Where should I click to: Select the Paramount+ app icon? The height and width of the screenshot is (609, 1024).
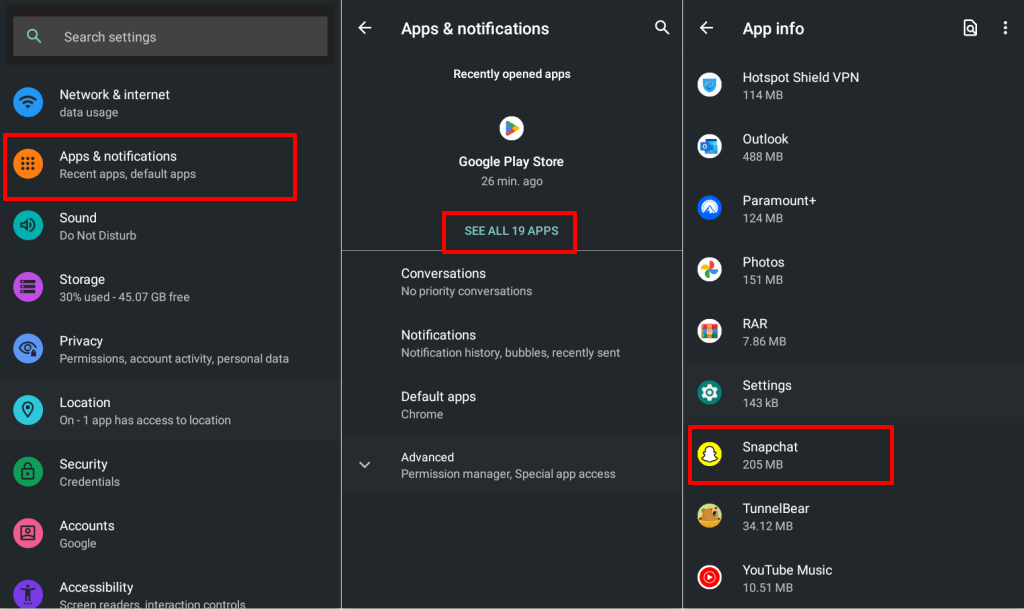[709, 208]
